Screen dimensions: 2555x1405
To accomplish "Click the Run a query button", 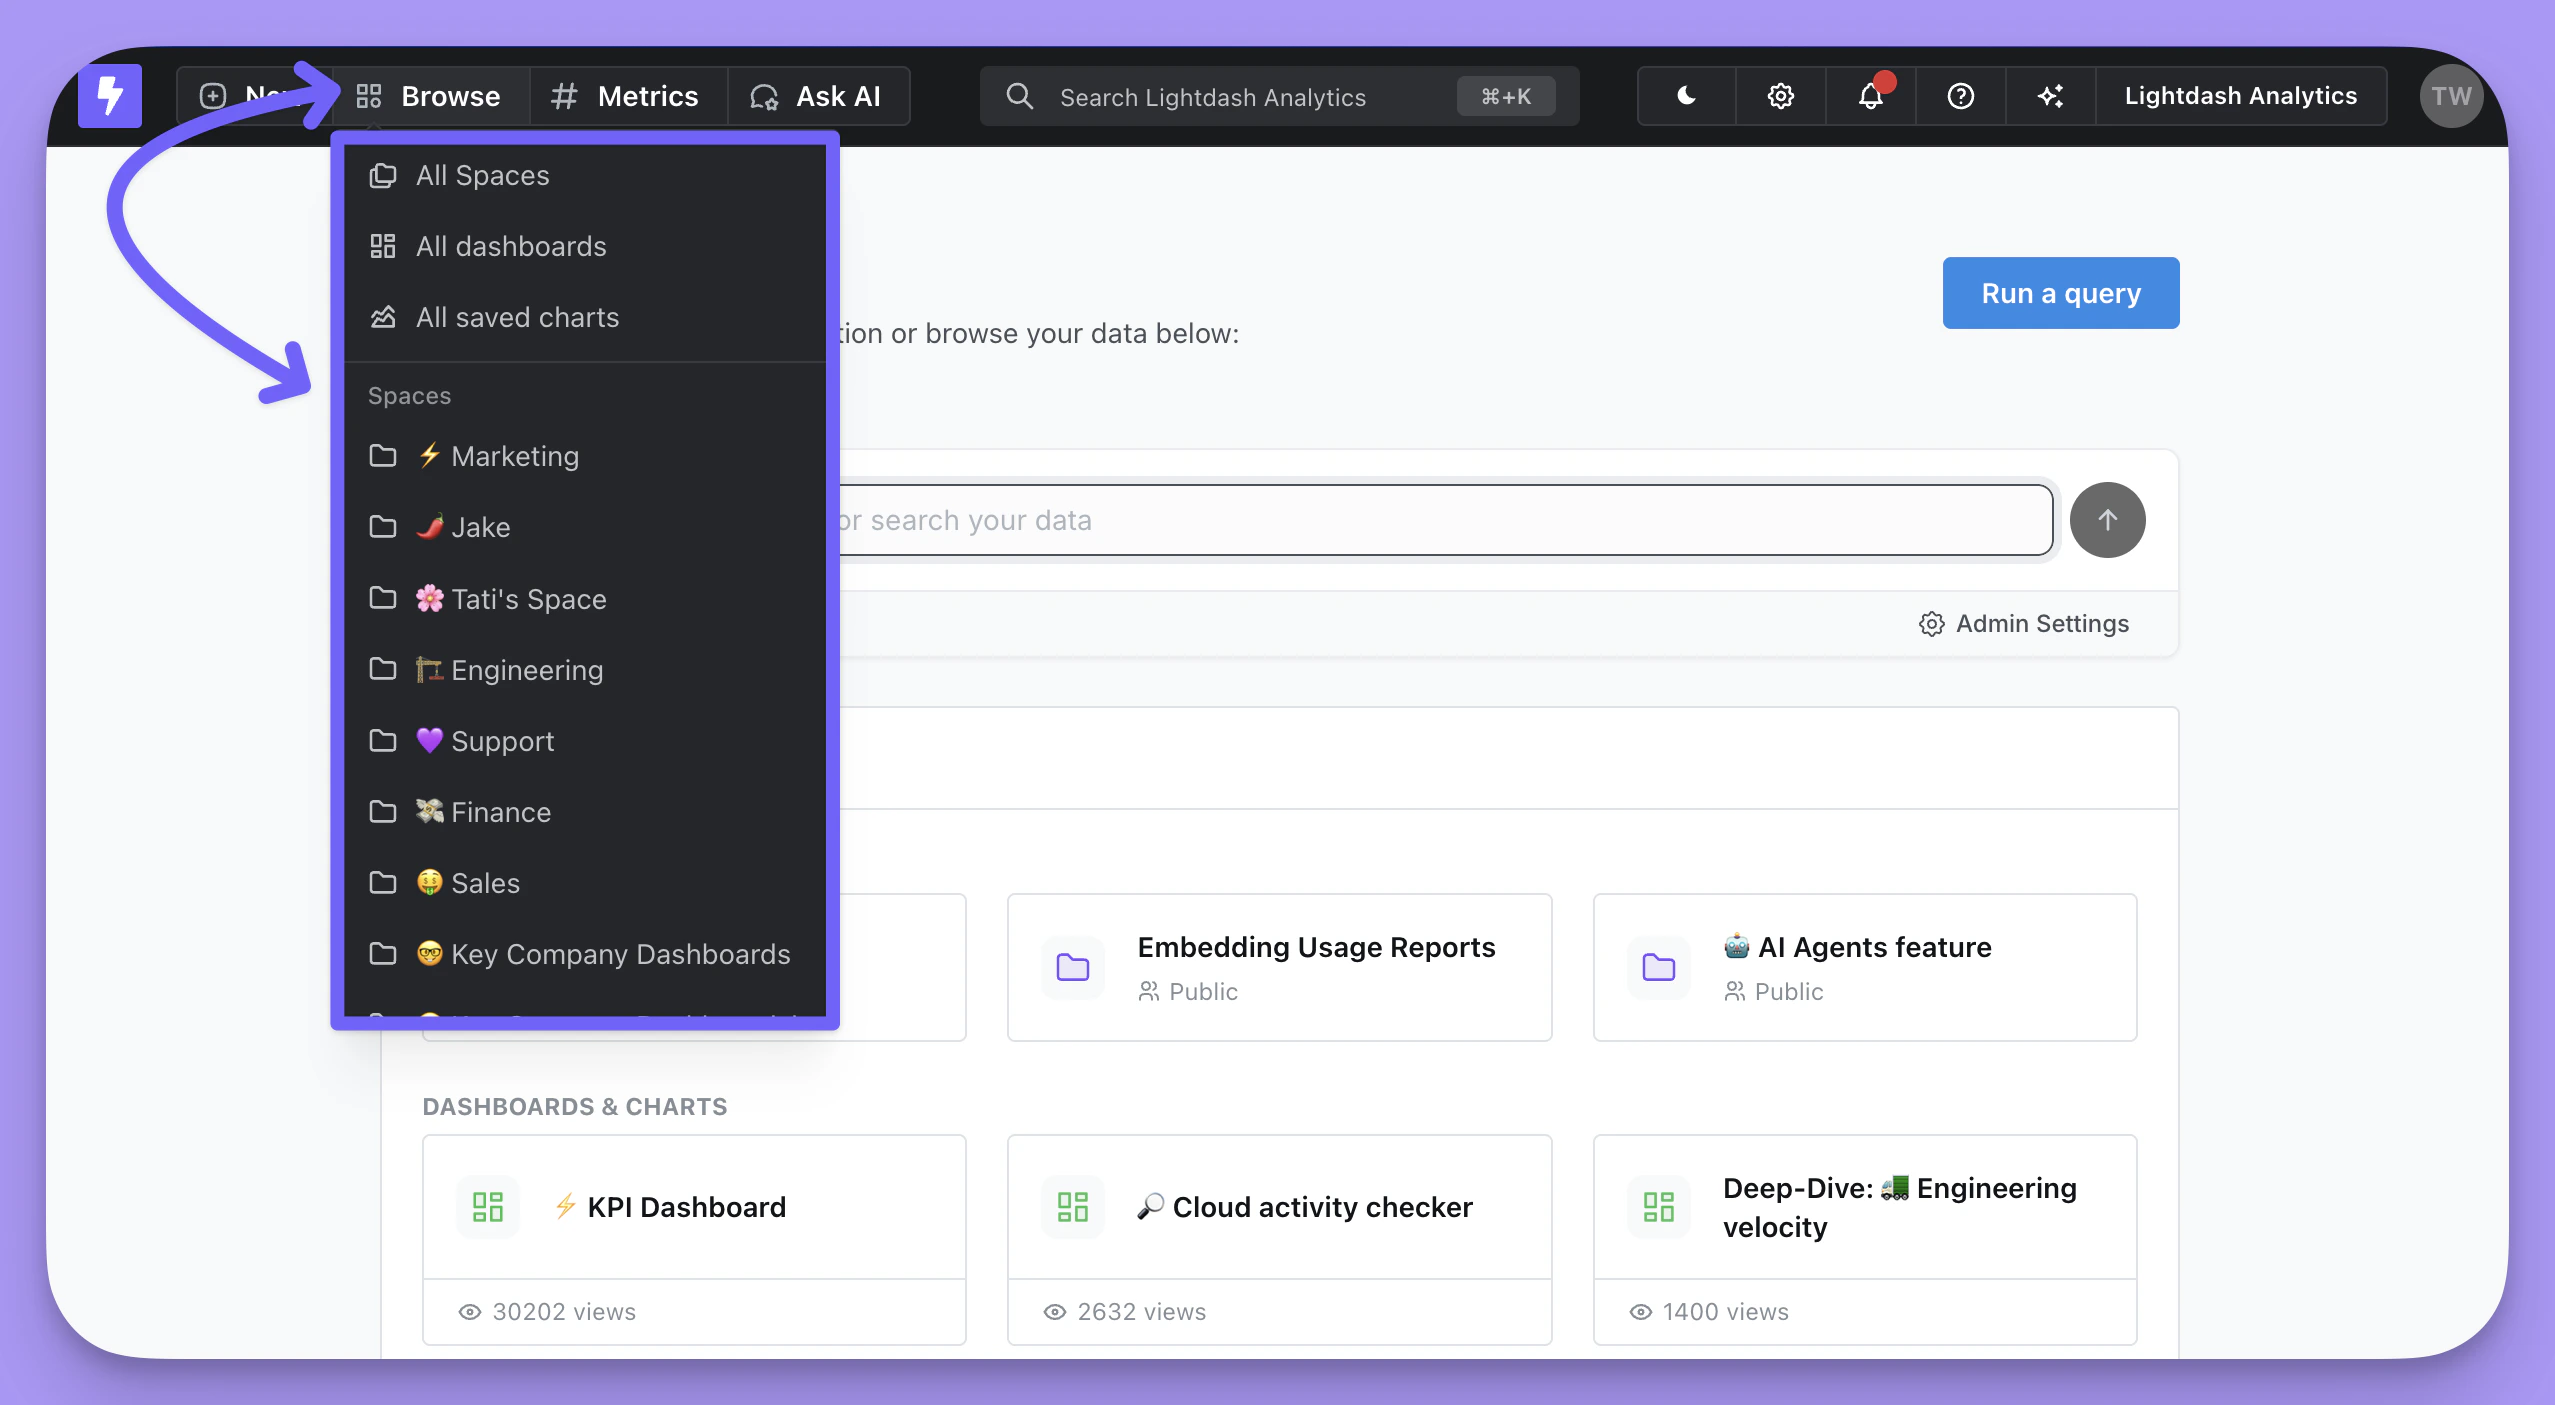I will (x=2060, y=293).
